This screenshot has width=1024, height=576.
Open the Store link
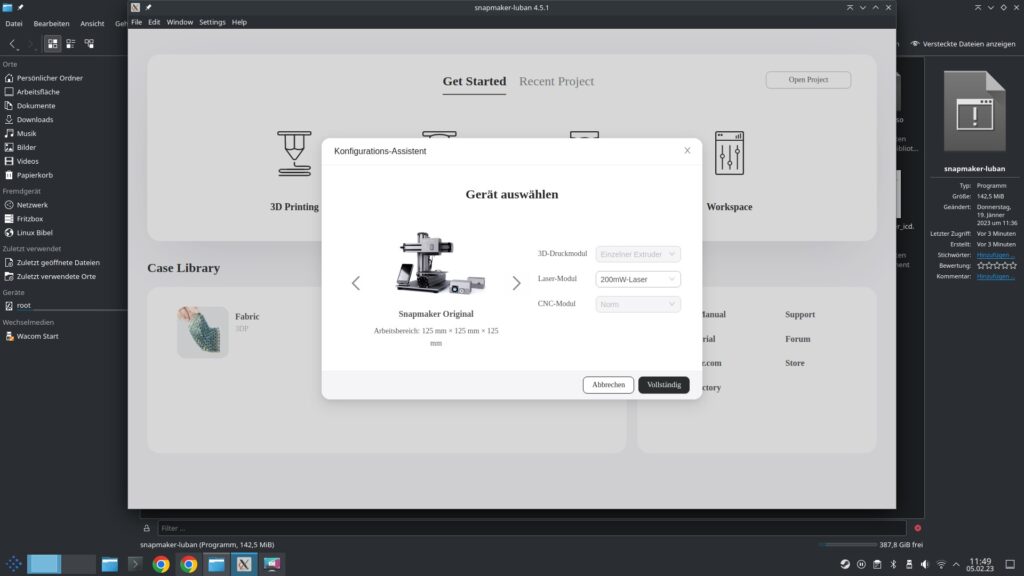pos(795,363)
